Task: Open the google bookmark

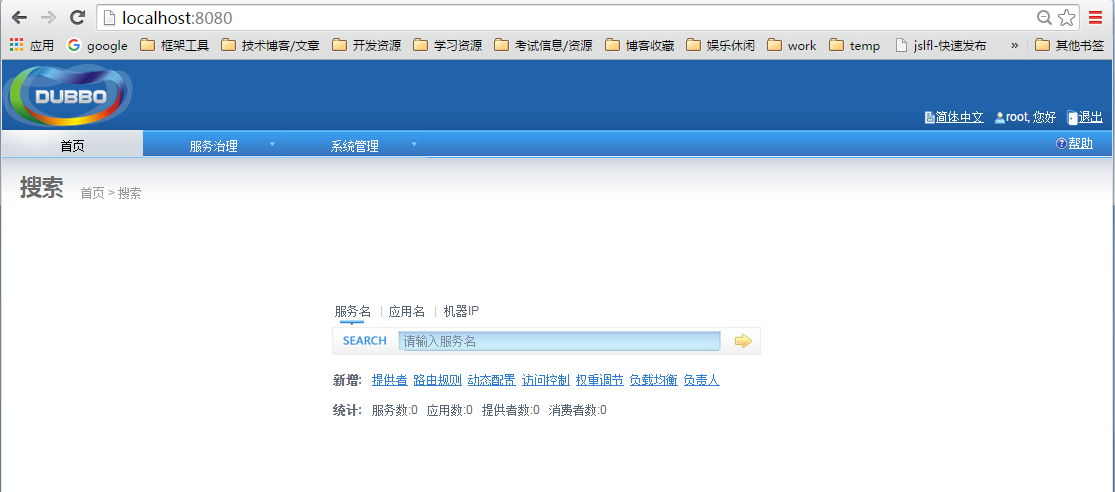Action: tap(97, 46)
